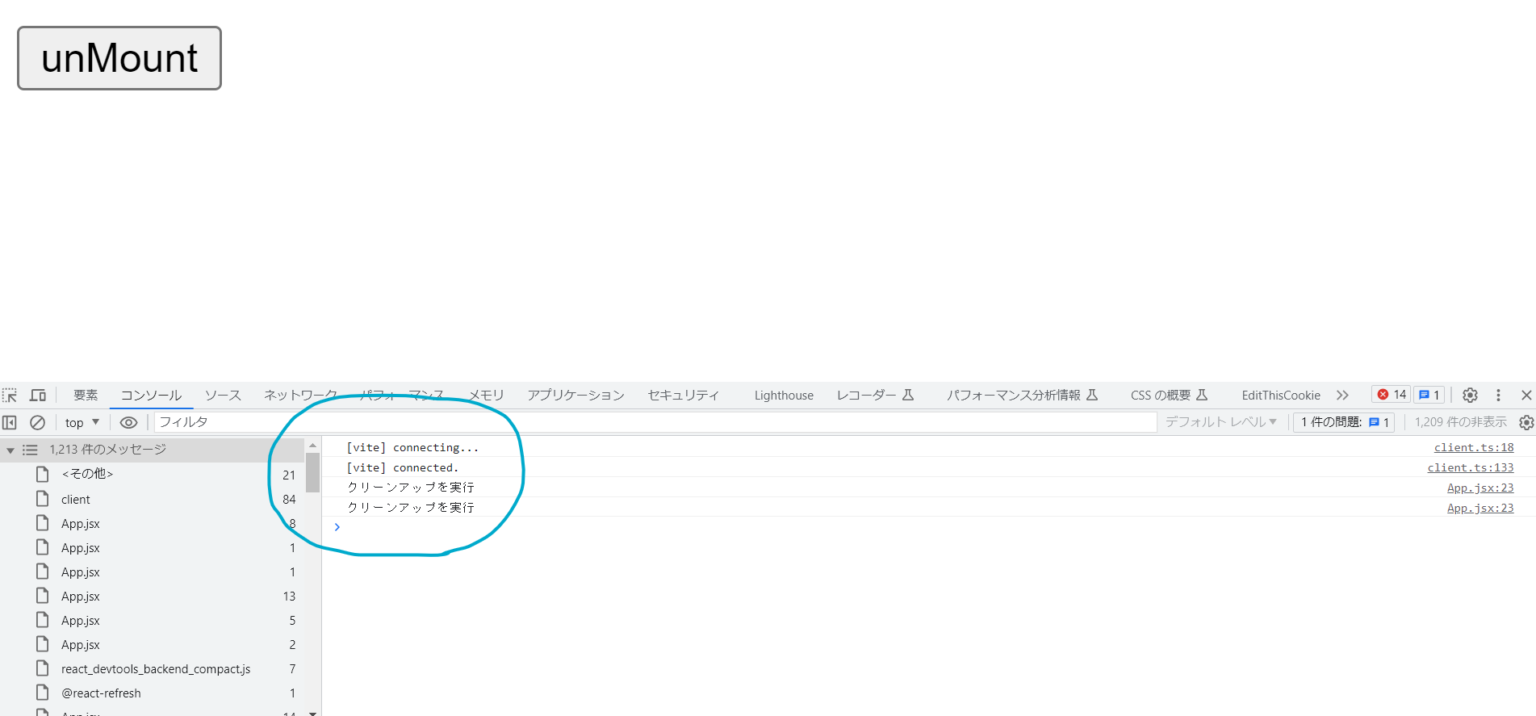Open the DevTools three-dot menu
Image resolution: width=1536 pixels, height=716 pixels.
[x=1498, y=395]
